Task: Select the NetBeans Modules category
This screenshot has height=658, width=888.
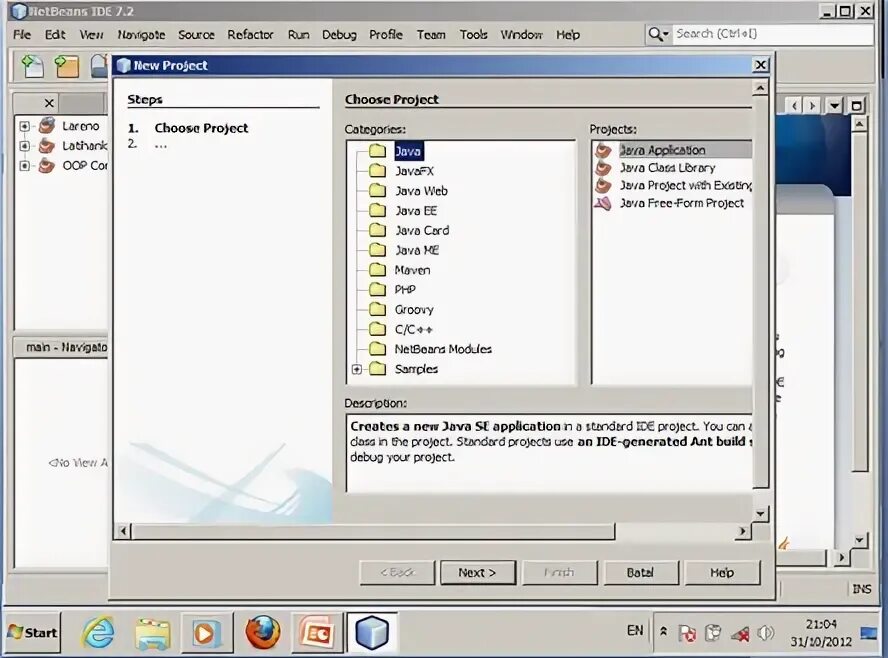Action: click(x=443, y=349)
